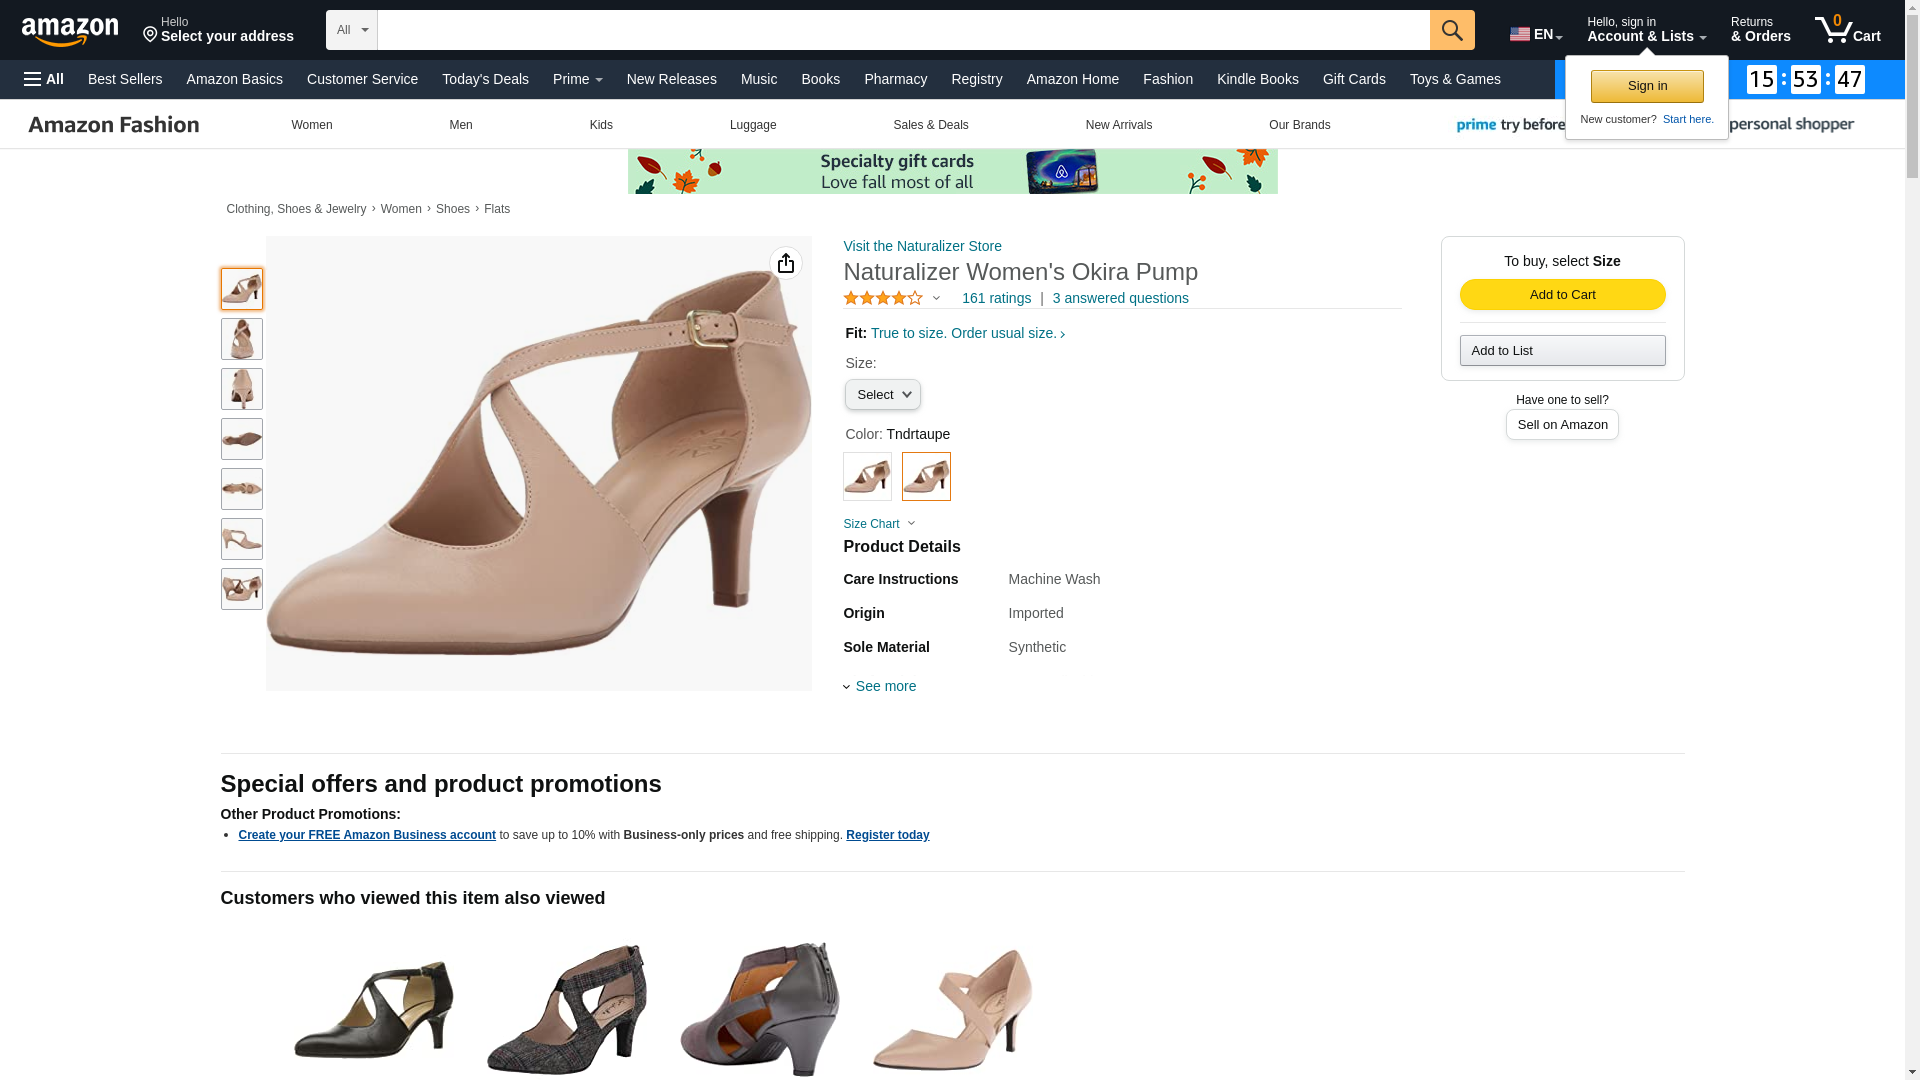Select the first color swatch
Viewport: 1920px width, 1080px height.
[867, 477]
